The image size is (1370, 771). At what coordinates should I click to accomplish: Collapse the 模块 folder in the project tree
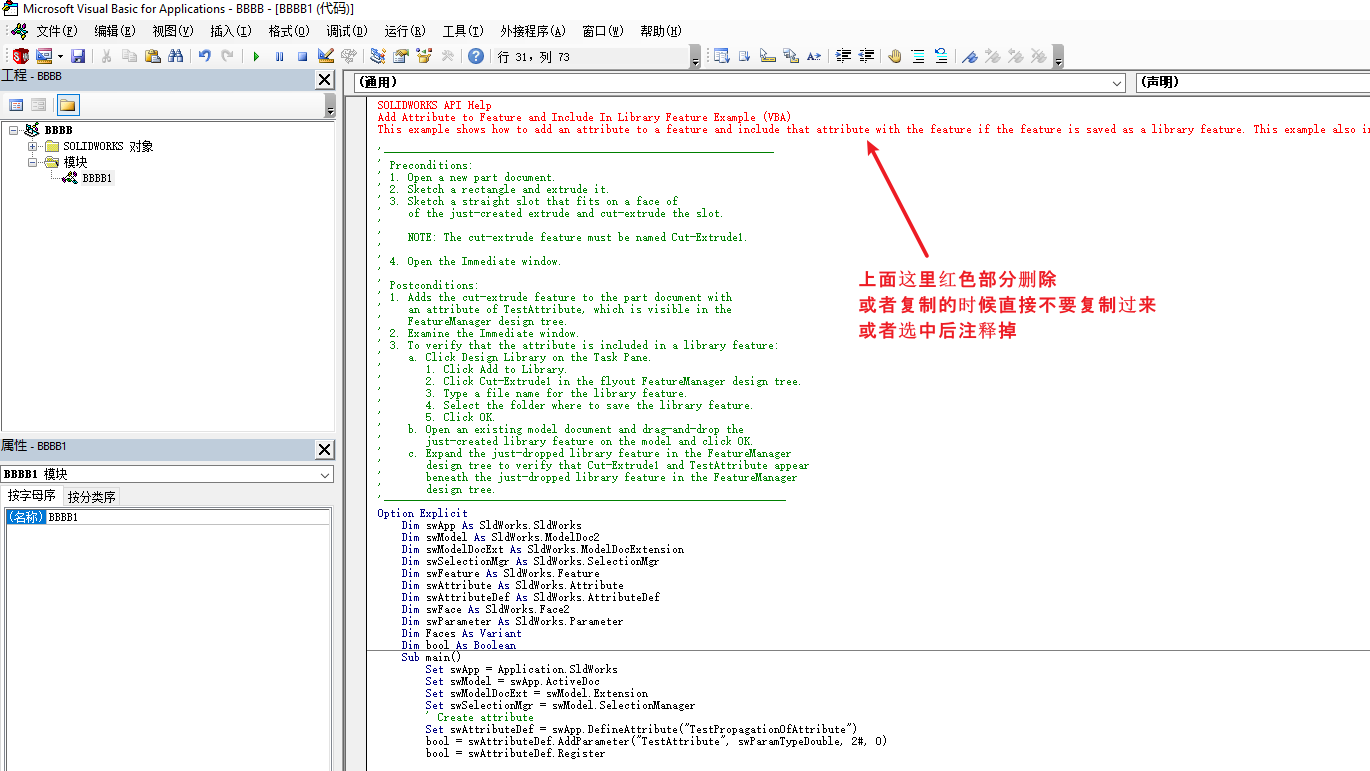coord(33,162)
